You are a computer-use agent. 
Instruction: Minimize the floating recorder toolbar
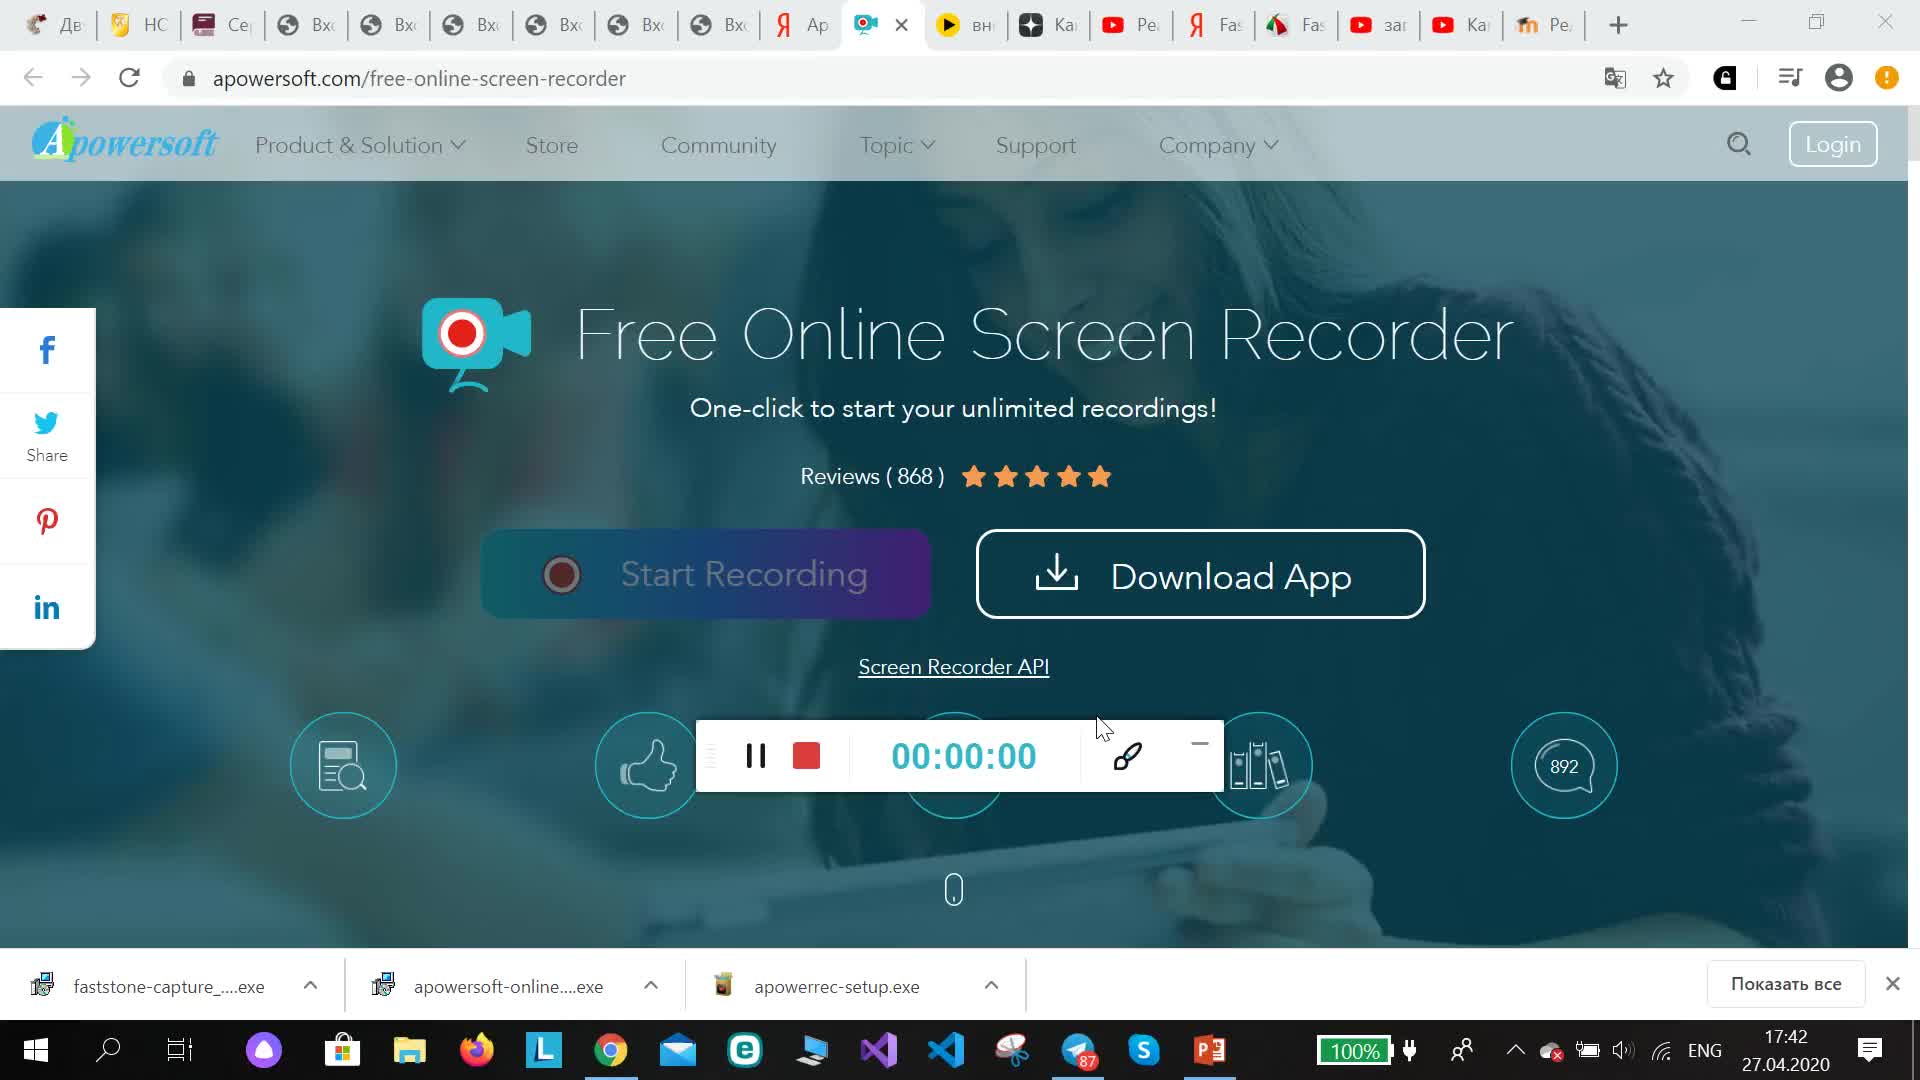click(1199, 744)
